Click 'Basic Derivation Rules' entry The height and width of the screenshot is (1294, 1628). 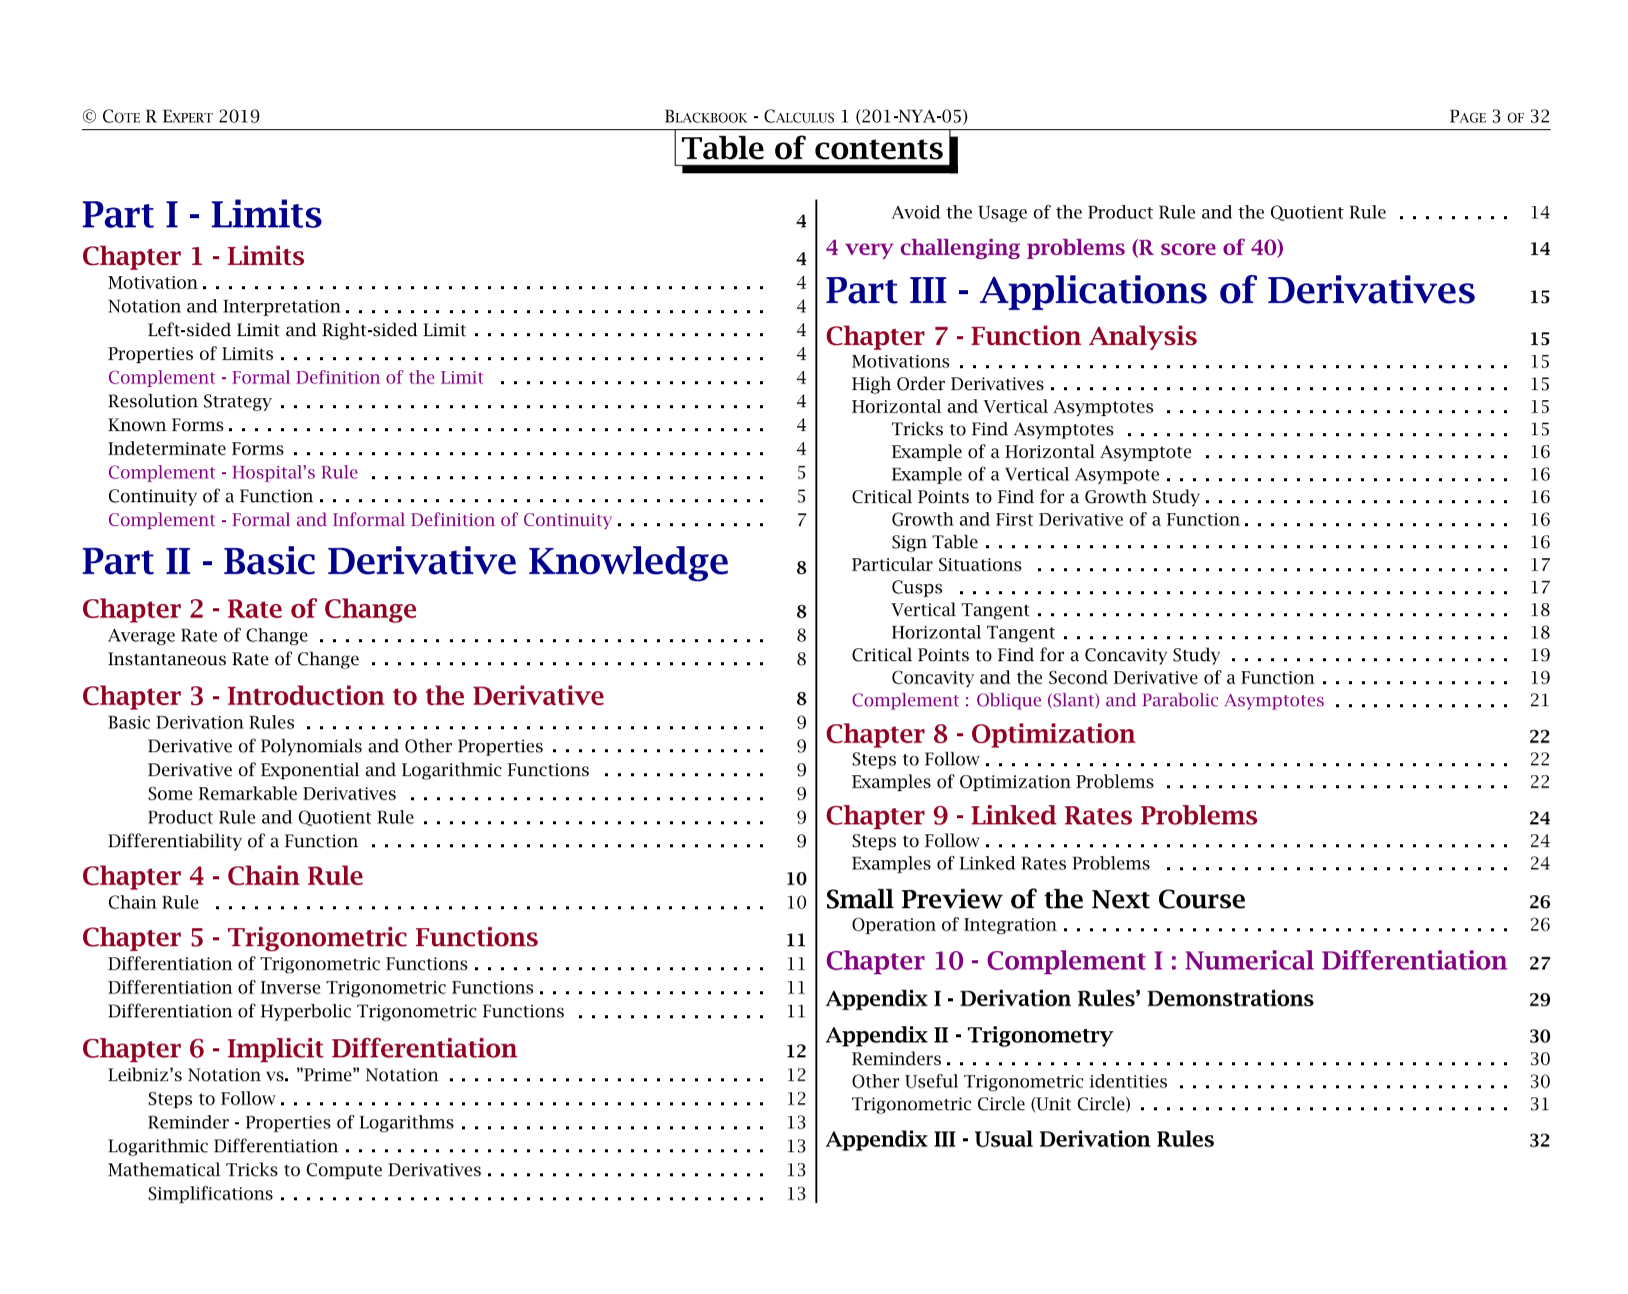(x=201, y=723)
